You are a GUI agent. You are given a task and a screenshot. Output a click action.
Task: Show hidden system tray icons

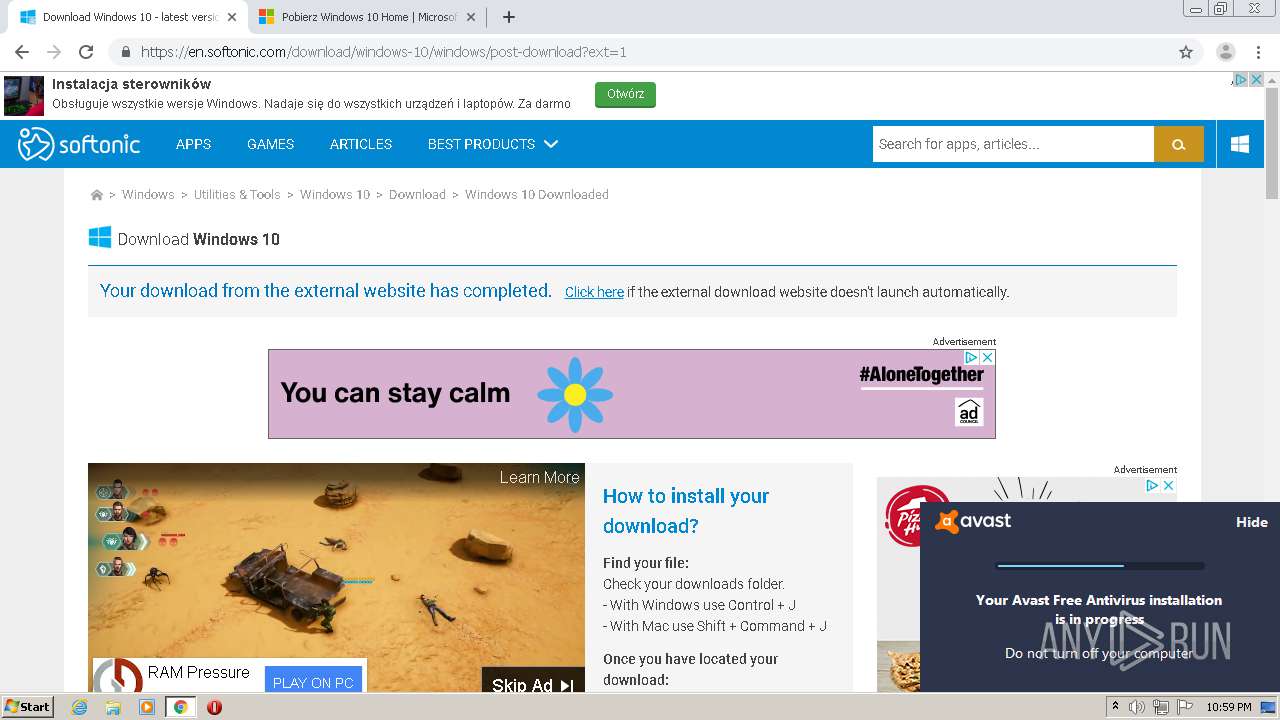1116,707
